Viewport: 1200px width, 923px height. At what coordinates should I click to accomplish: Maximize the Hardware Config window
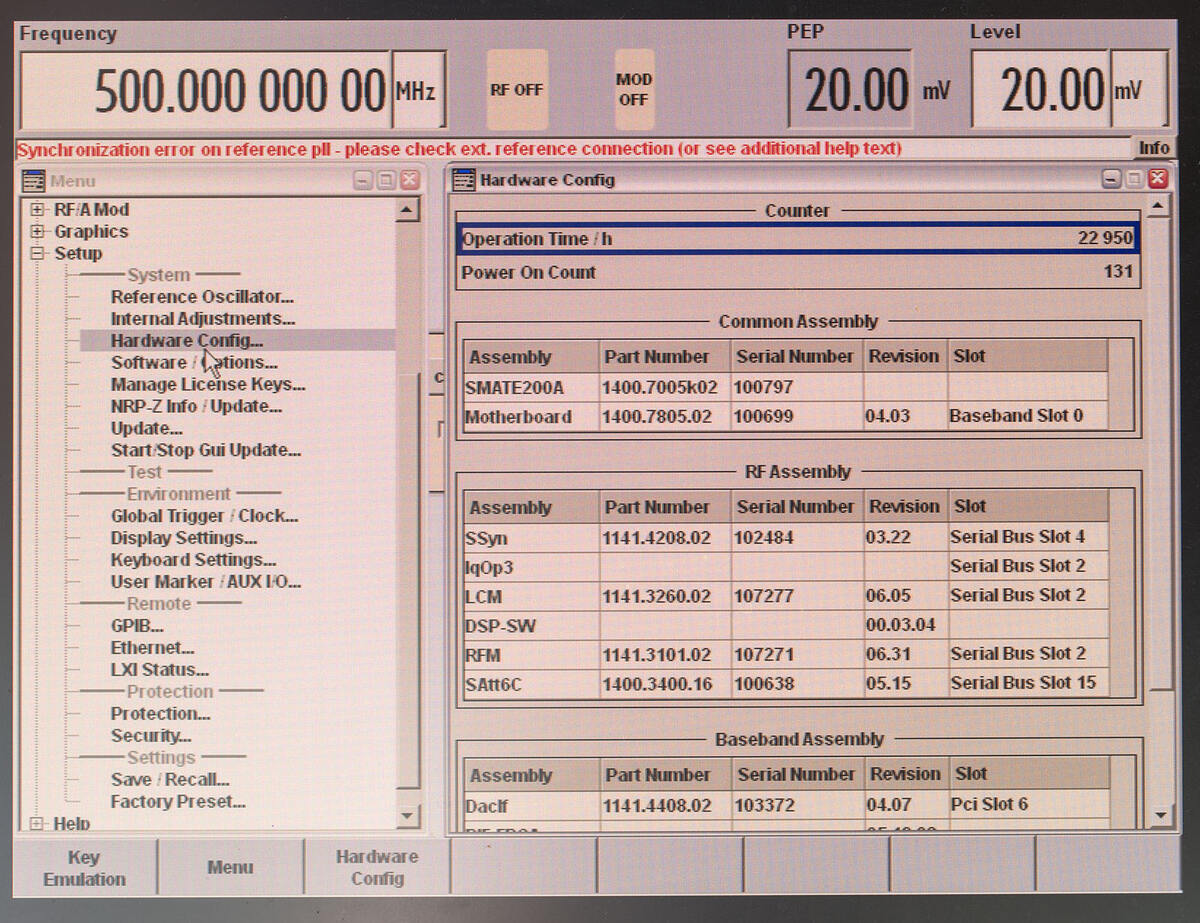(1134, 180)
